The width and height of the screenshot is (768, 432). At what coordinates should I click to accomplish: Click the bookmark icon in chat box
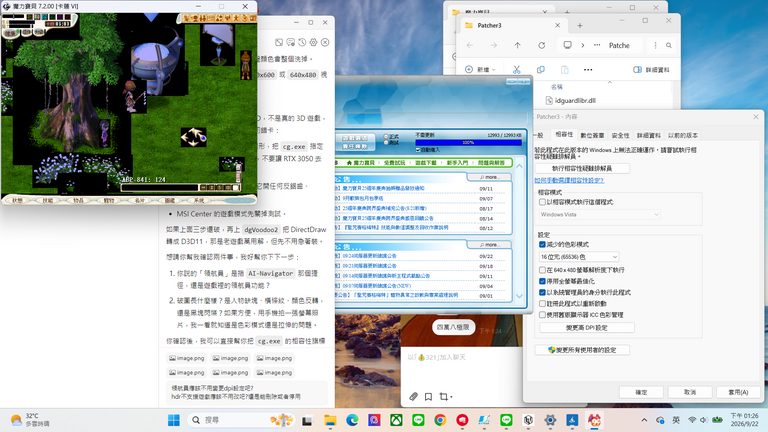click(428, 396)
